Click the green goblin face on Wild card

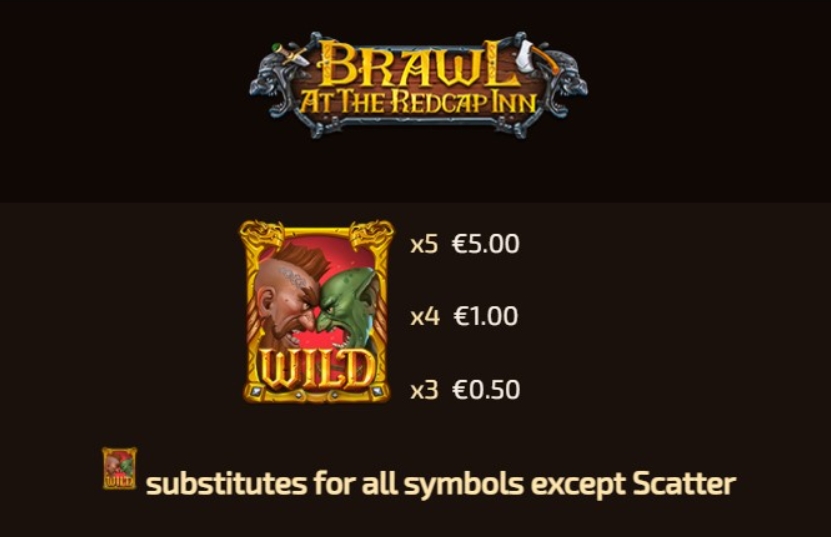(348, 309)
